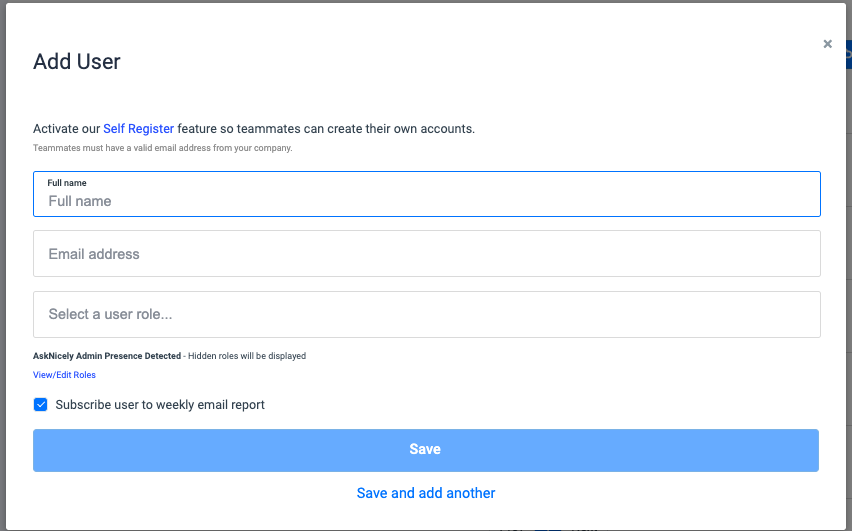Screen dimensions: 852x531
Task: Click into the Email address field
Action: [426, 254]
